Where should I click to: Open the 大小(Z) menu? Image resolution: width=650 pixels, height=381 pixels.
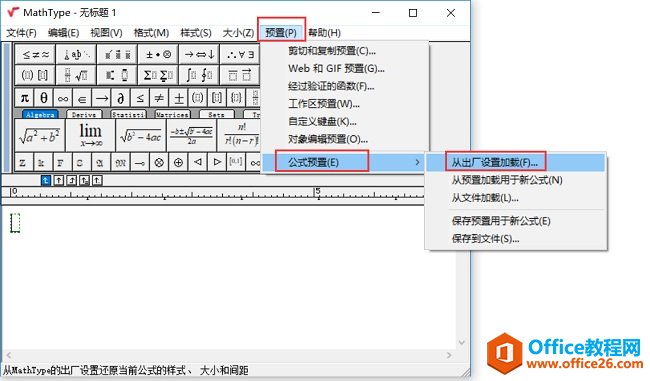pyautogui.click(x=238, y=33)
